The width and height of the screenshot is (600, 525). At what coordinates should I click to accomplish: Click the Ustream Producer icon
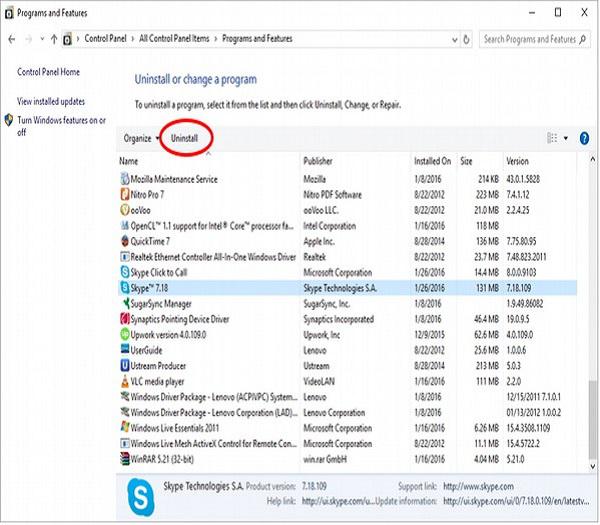125,366
